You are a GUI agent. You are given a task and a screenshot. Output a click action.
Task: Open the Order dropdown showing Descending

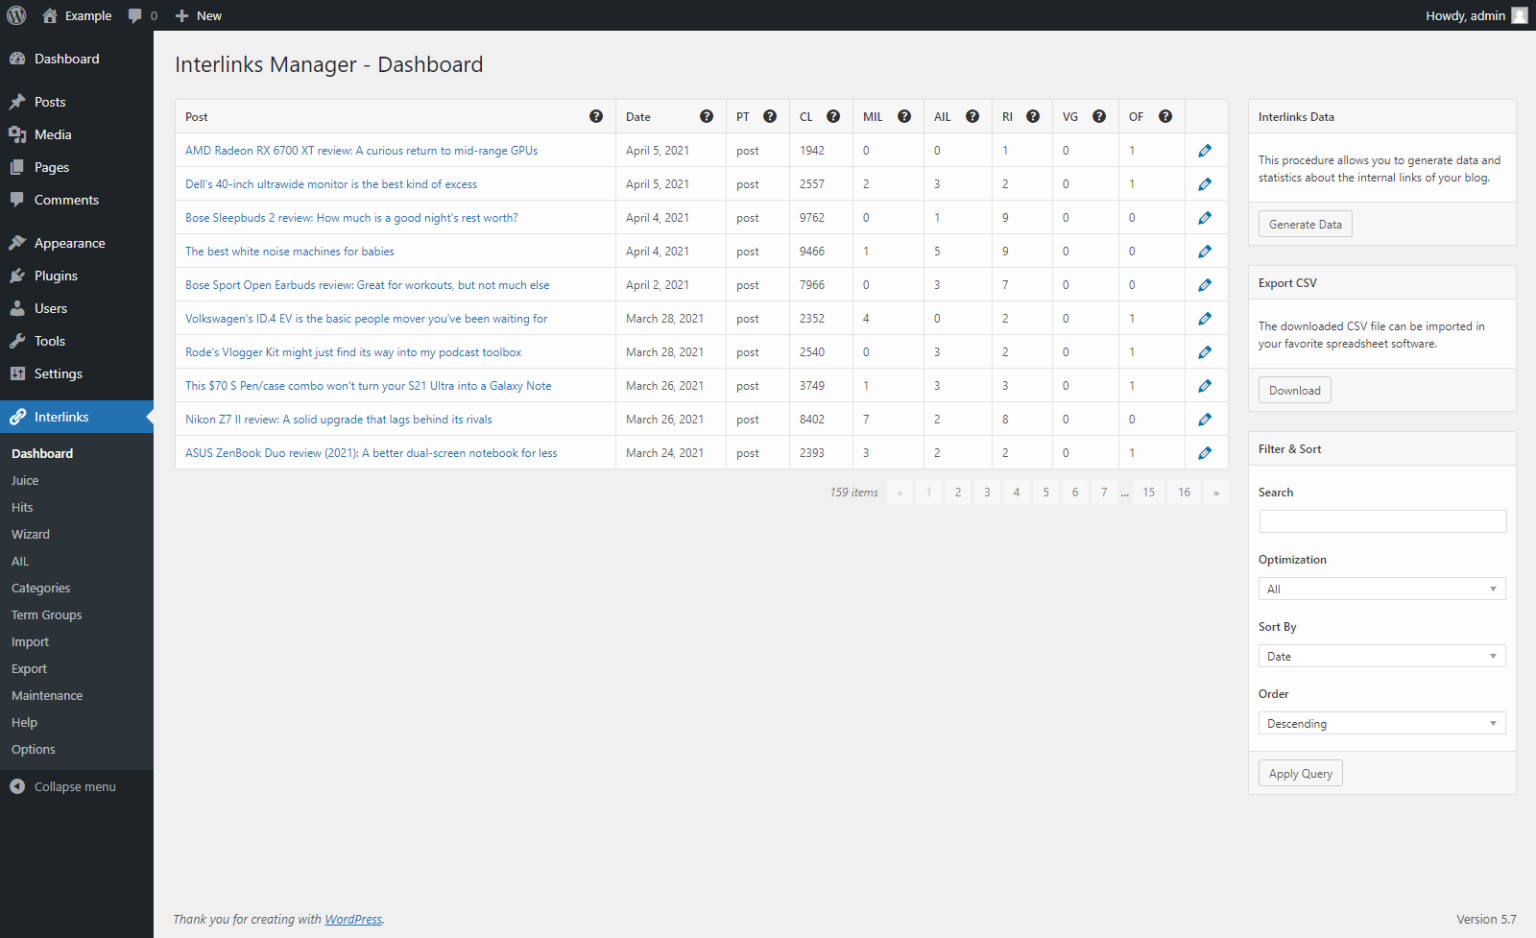click(x=1382, y=722)
